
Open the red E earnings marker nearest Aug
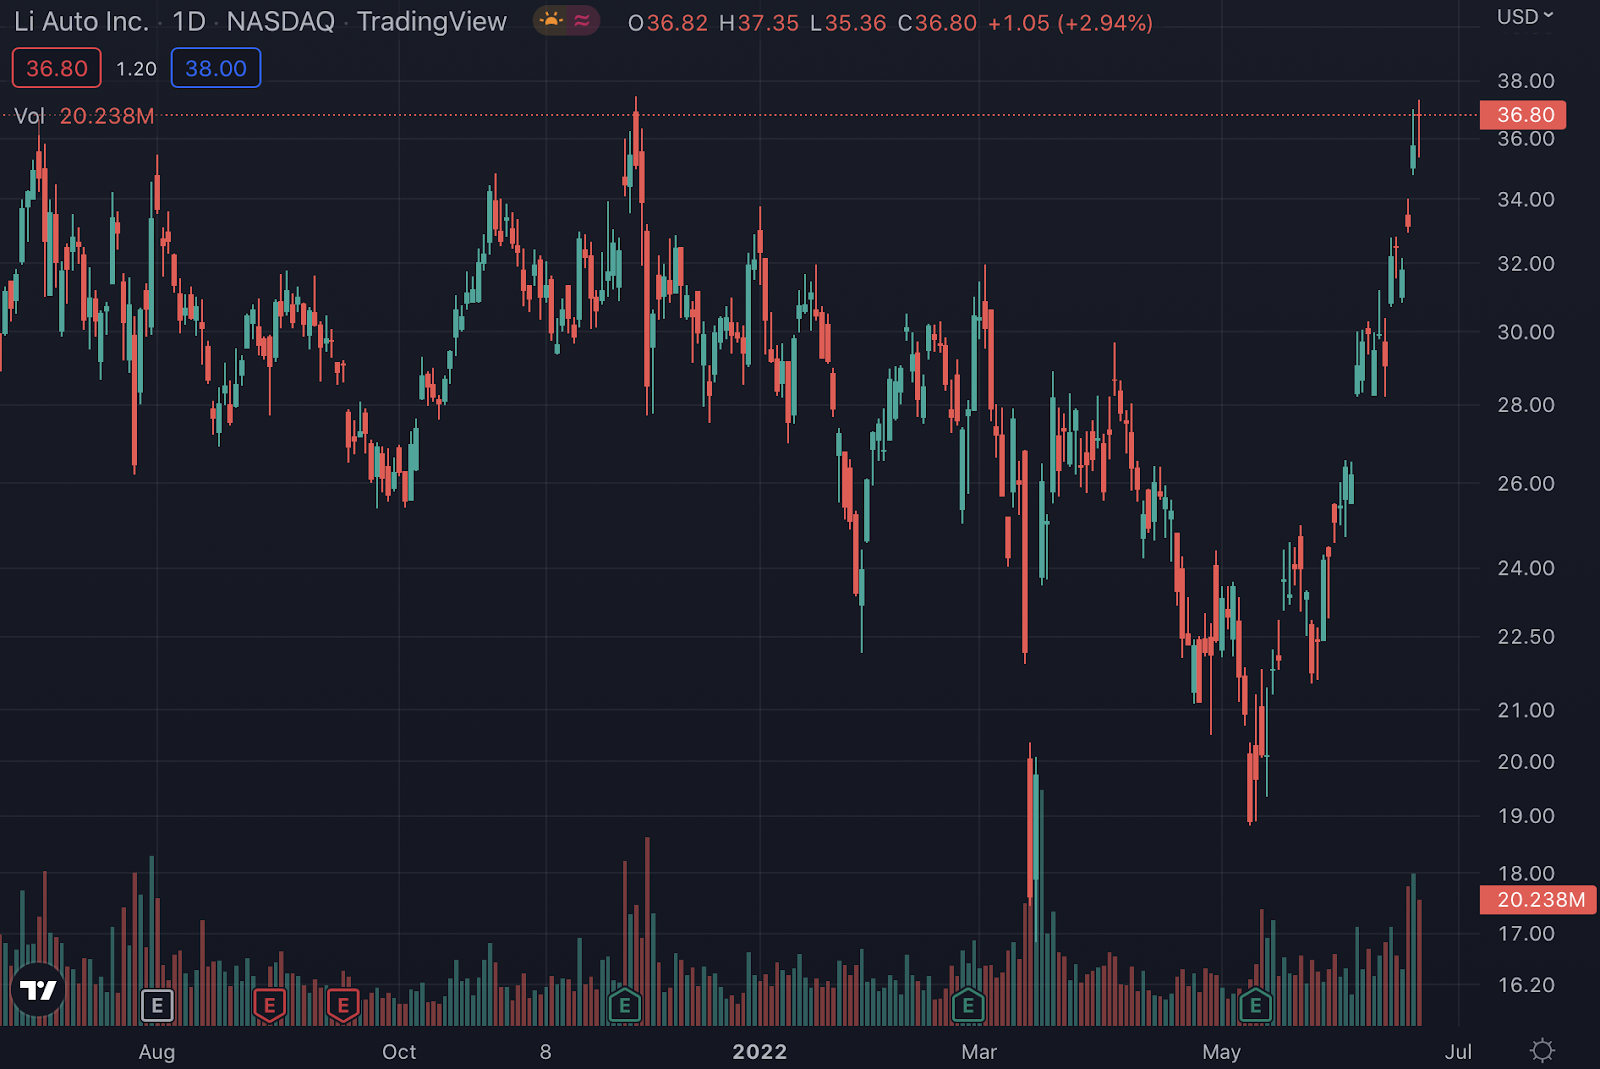pyautogui.click(x=269, y=1005)
